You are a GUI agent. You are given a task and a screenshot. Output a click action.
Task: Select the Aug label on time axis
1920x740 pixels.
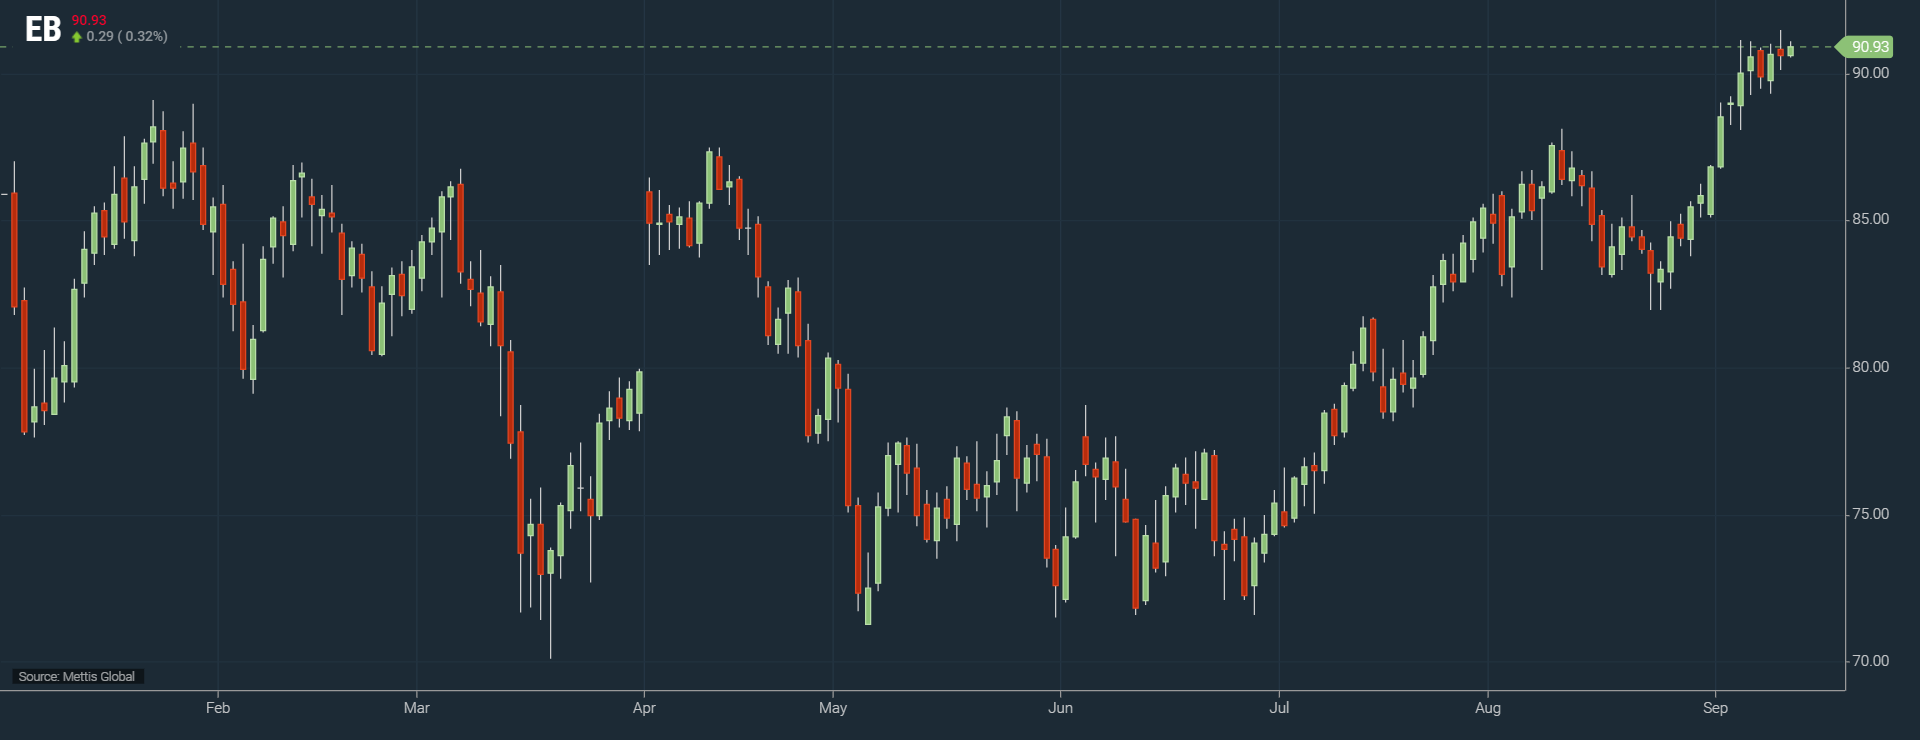[x=1487, y=708]
